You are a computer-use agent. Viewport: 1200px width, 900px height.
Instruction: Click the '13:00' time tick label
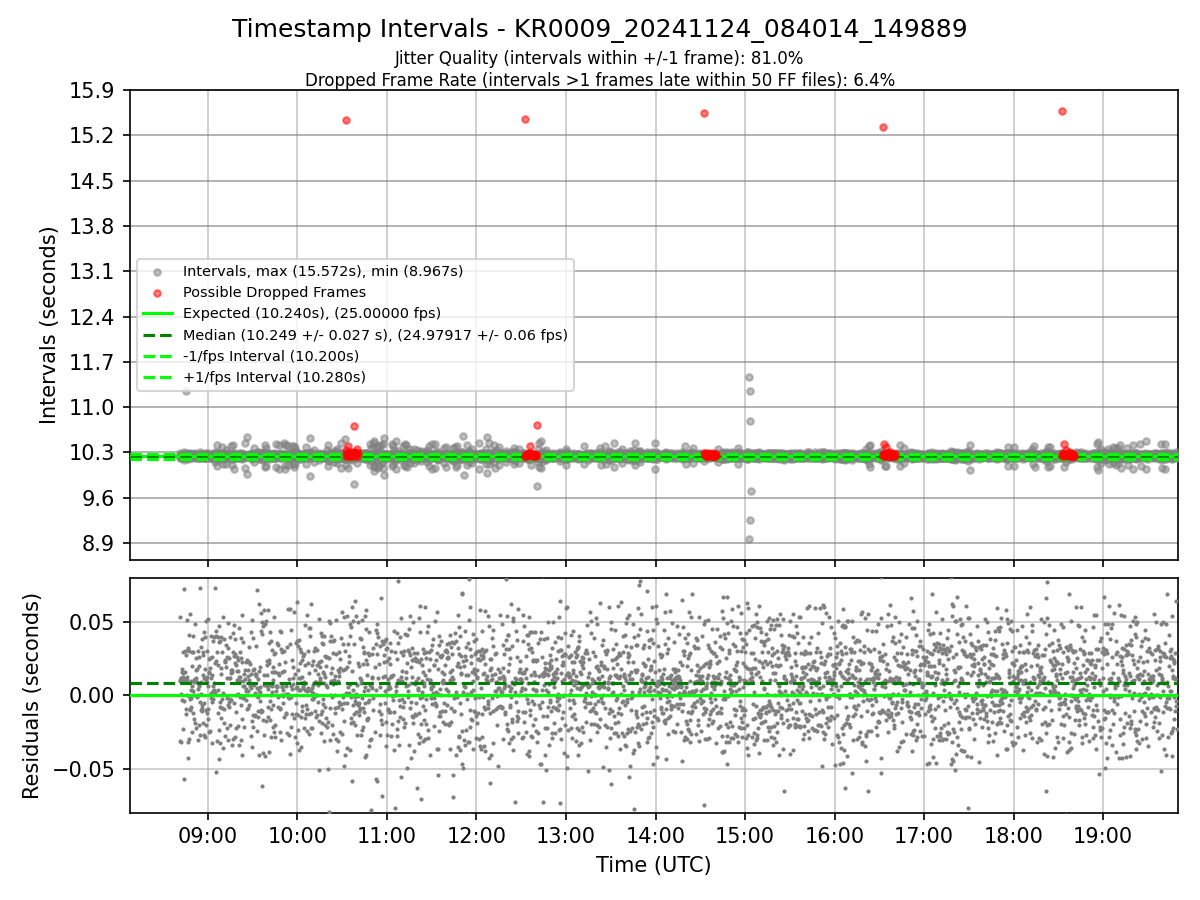(566, 836)
